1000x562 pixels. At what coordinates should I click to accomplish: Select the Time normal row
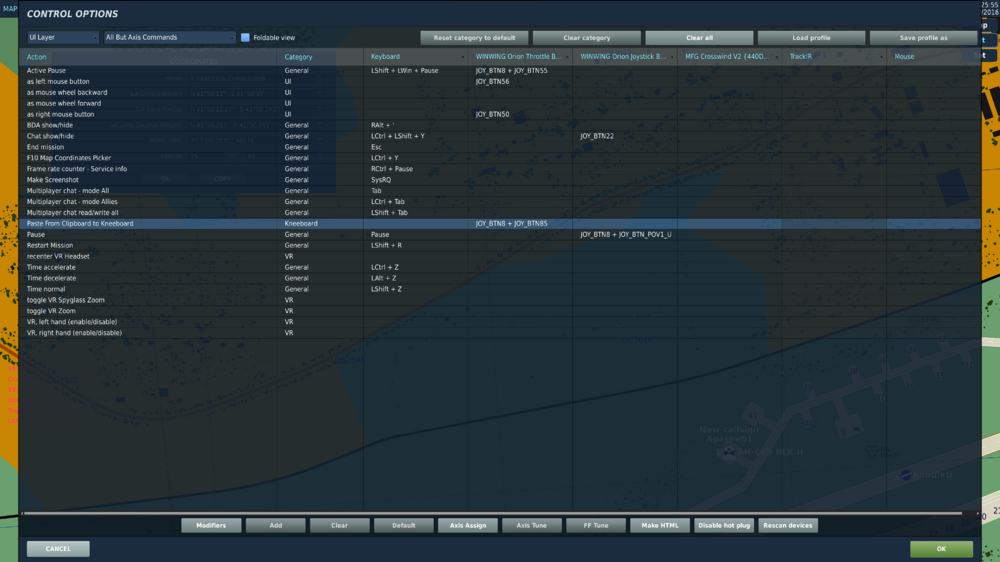point(499,289)
